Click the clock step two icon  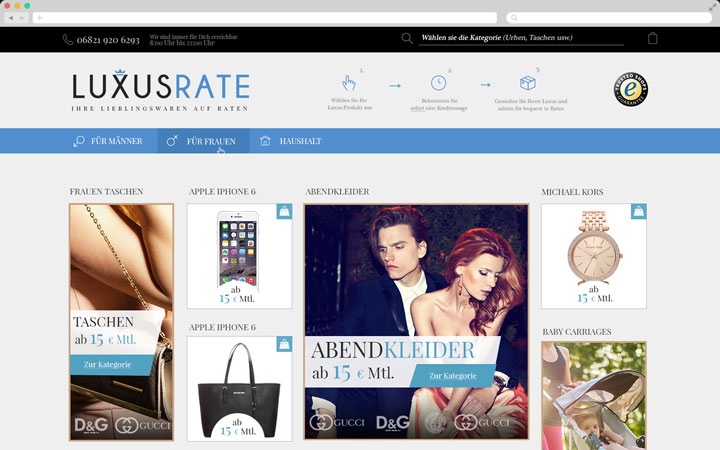tap(439, 83)
